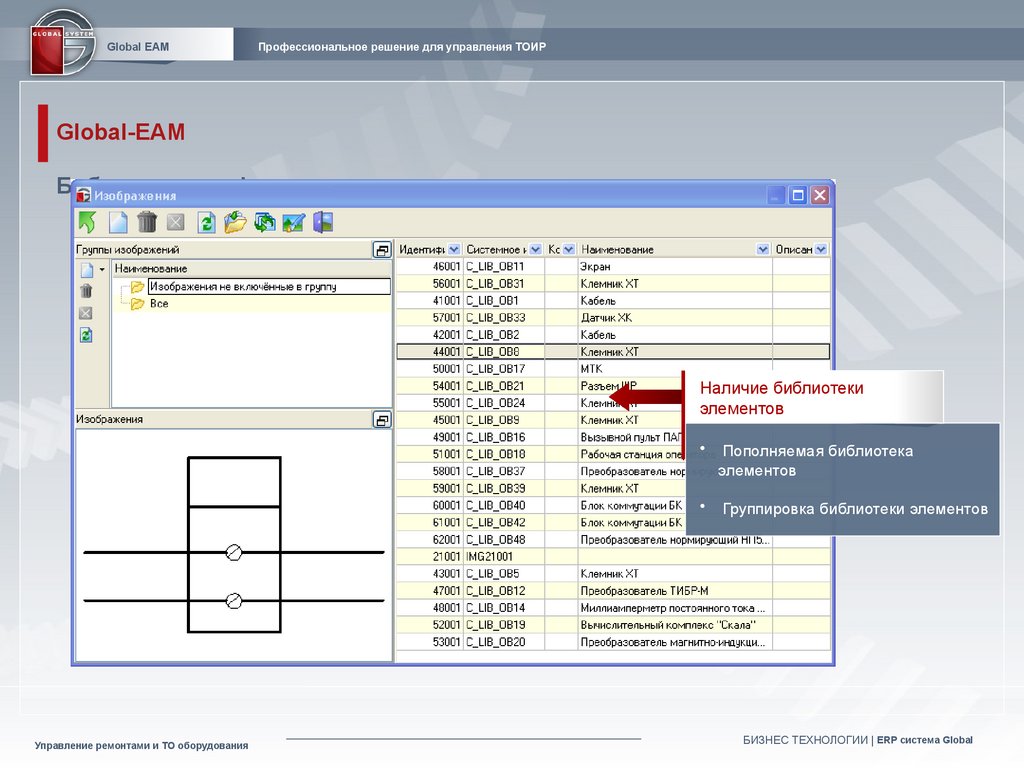Refresh image groups using side panel icon
The image size is (1024, 768).
pyautogui.click(x=86, y=335)
